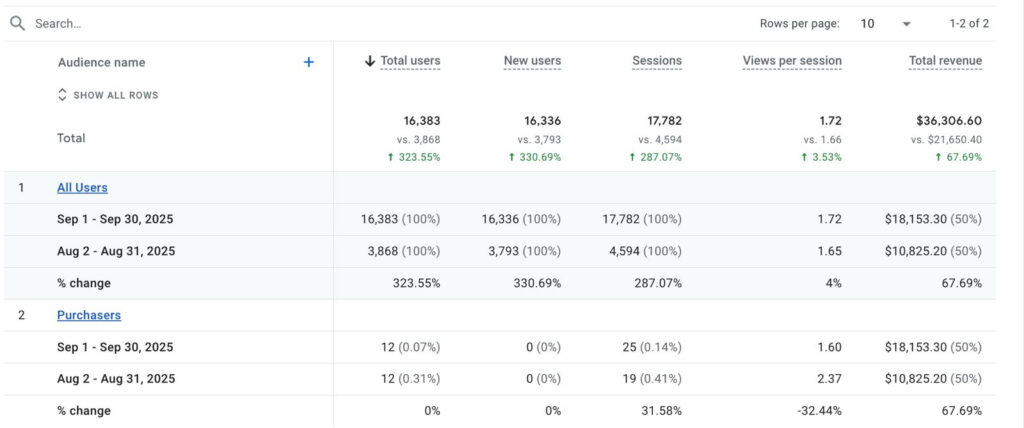Click the Total summary row label
The height and width of the screenshot is (428, 1024).
(x=71, y=138)
